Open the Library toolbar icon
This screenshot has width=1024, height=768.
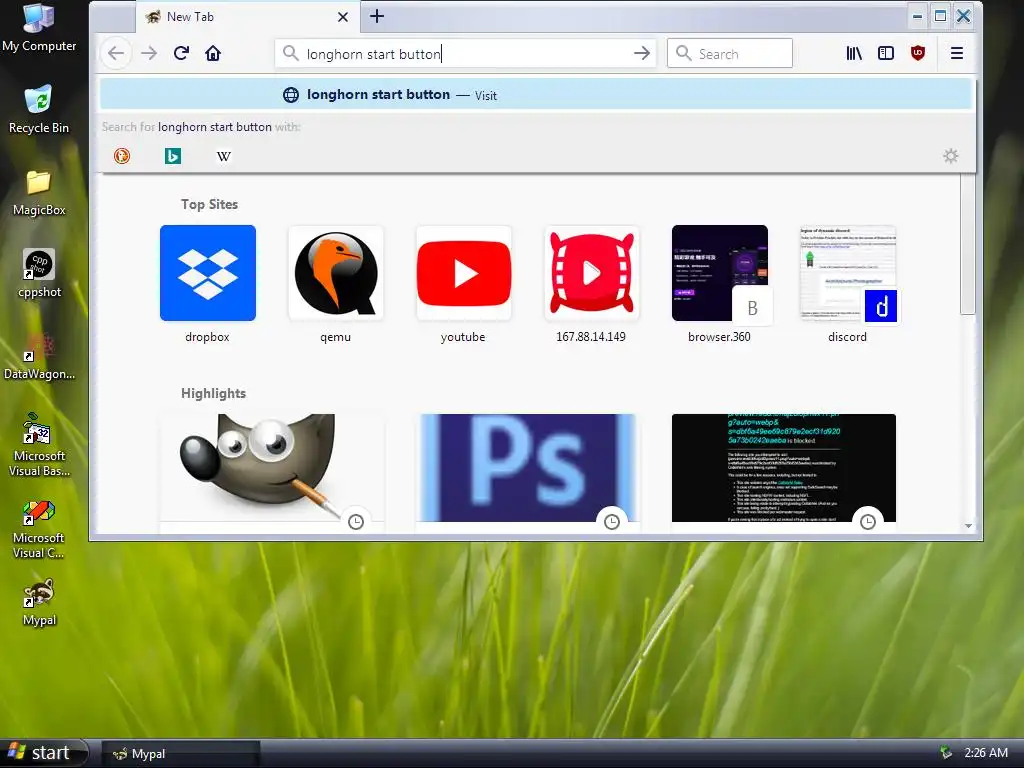point(854,54)
